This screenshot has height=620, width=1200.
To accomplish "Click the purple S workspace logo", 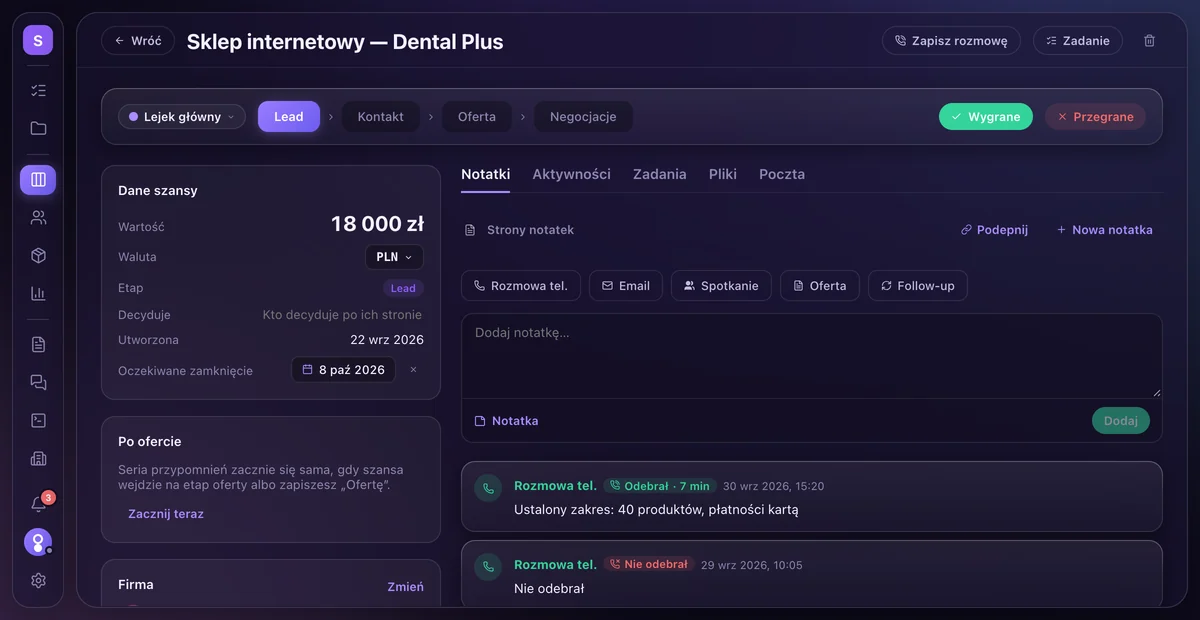I will [38, 40].
